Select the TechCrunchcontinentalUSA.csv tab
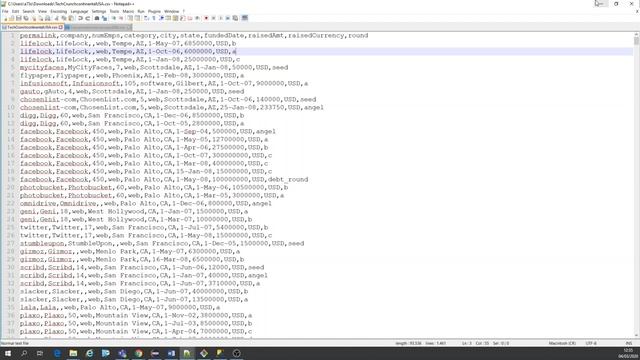The image size is (640, 360). point(32,27)
